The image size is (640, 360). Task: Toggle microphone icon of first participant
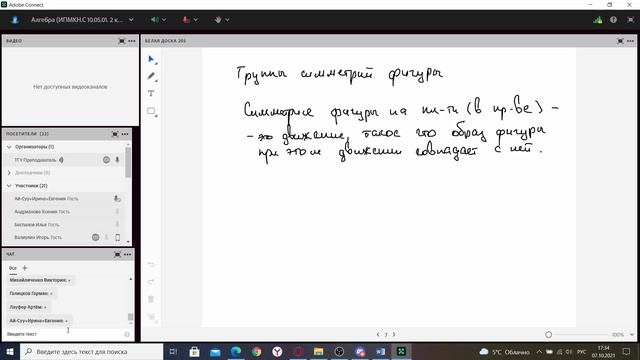[x=117, y=198]
